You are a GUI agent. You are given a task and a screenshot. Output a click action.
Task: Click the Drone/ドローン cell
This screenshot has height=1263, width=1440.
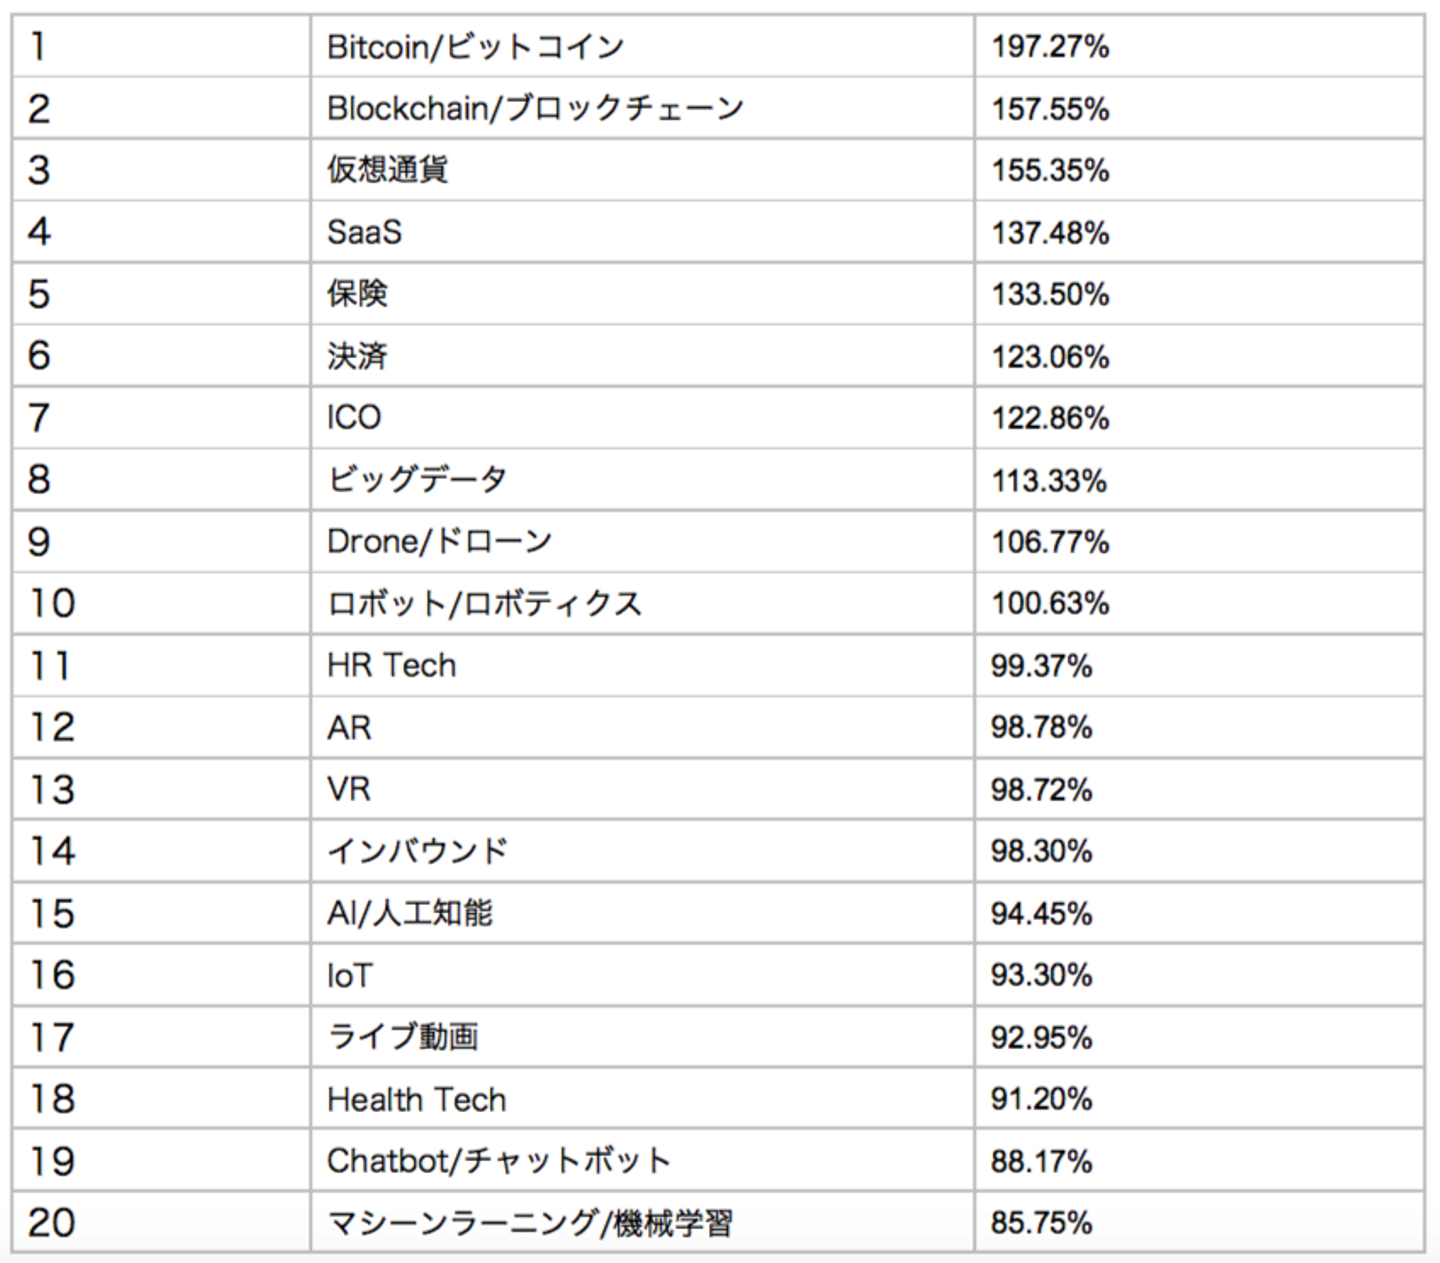(440, 542)
